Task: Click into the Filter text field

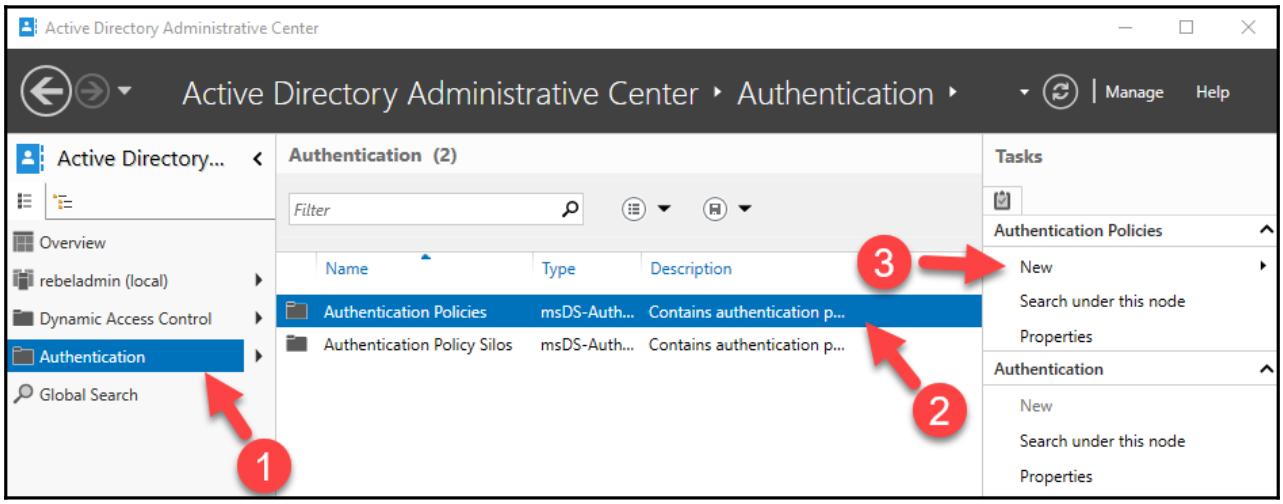Action: click(x=420, y=211)
